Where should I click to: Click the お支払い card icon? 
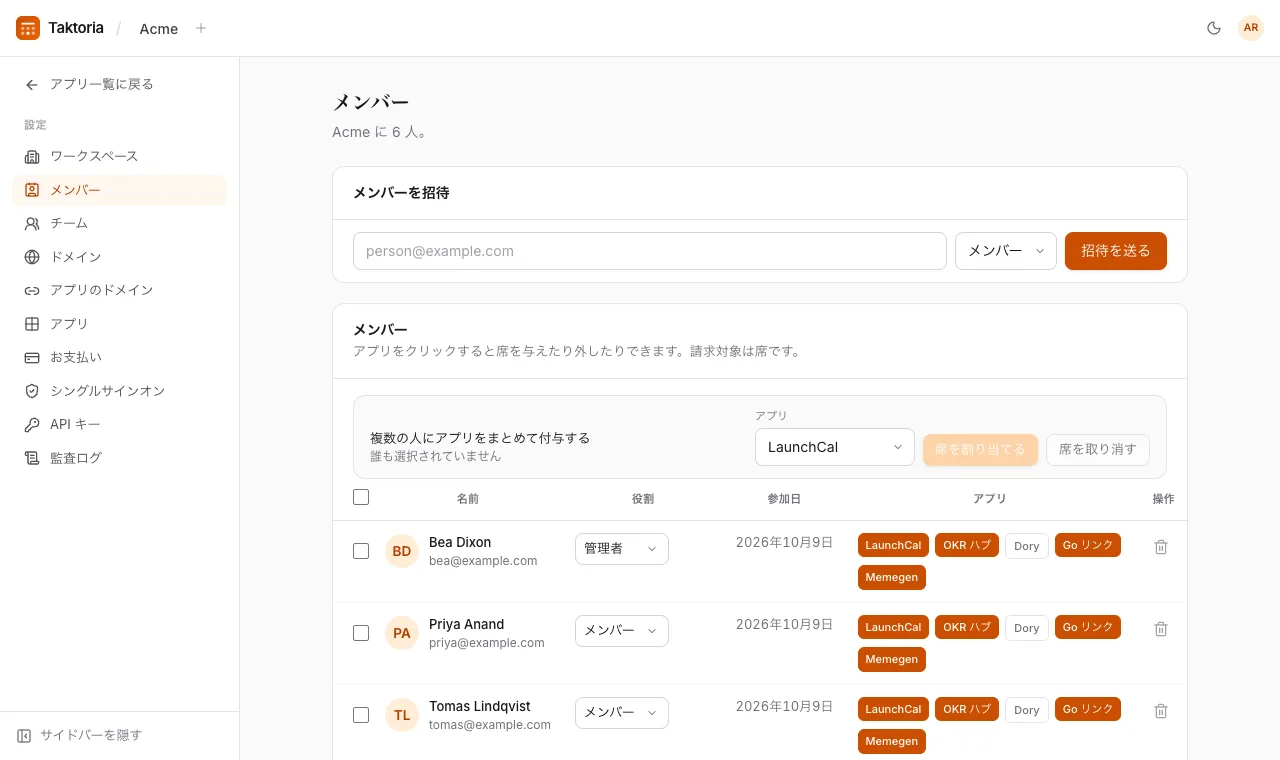32,357
